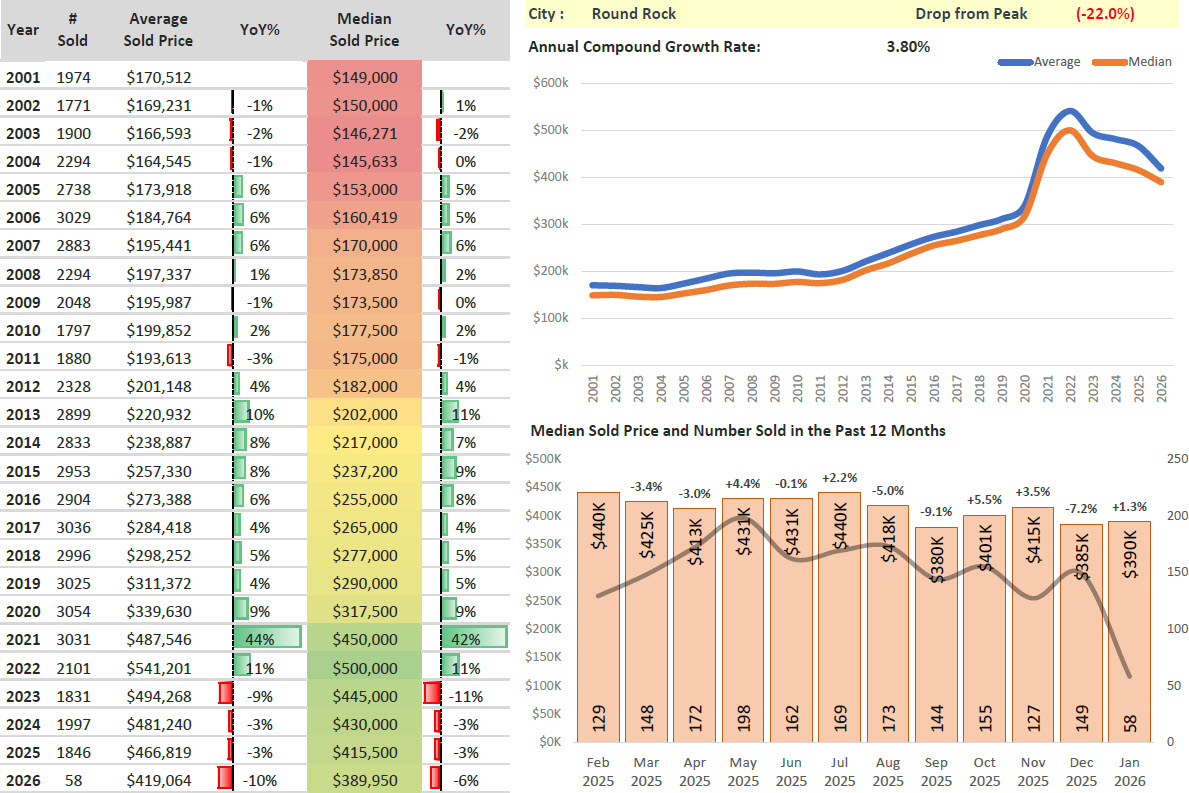
Task: Click the 3.80% annual compound growth rate value
Action: (x=907, y=46)
